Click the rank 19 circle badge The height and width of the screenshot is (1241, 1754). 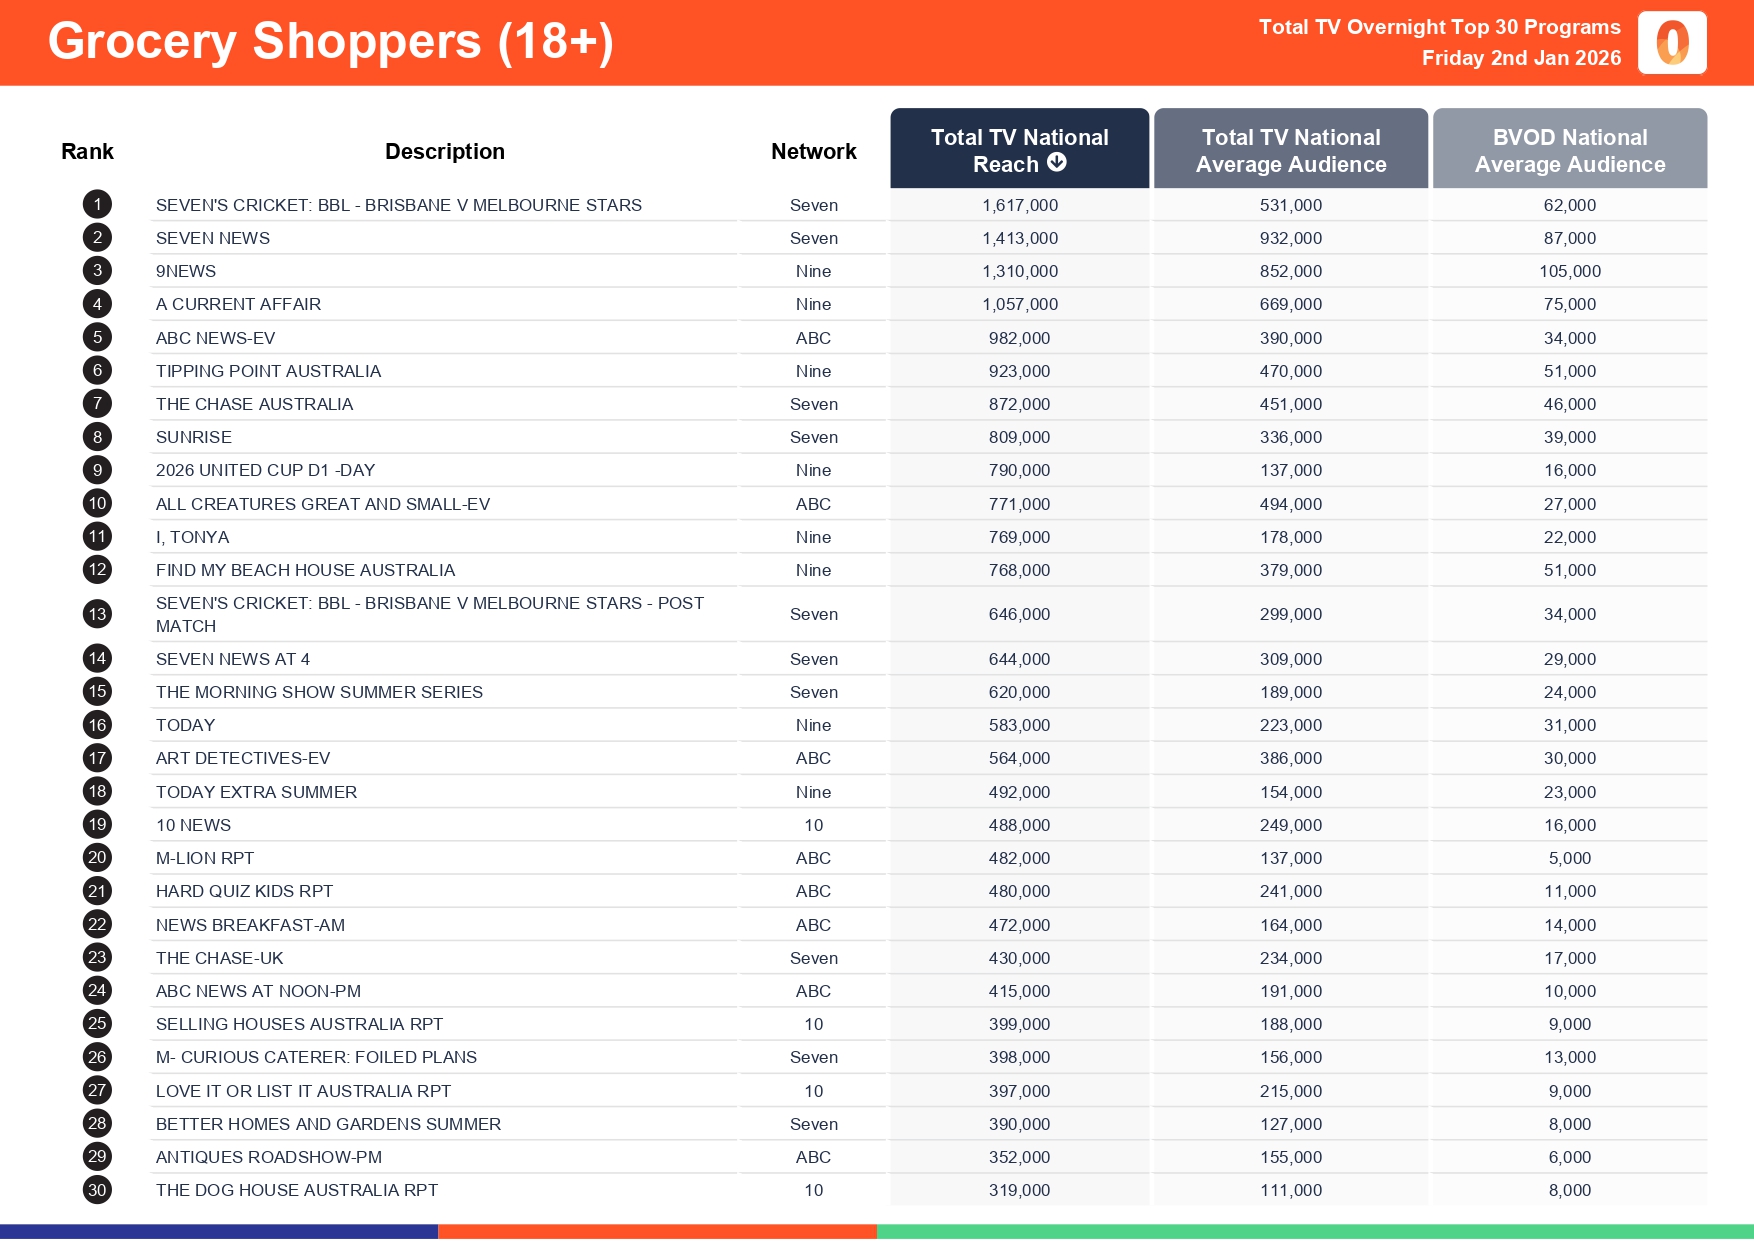tap(97, 825)
